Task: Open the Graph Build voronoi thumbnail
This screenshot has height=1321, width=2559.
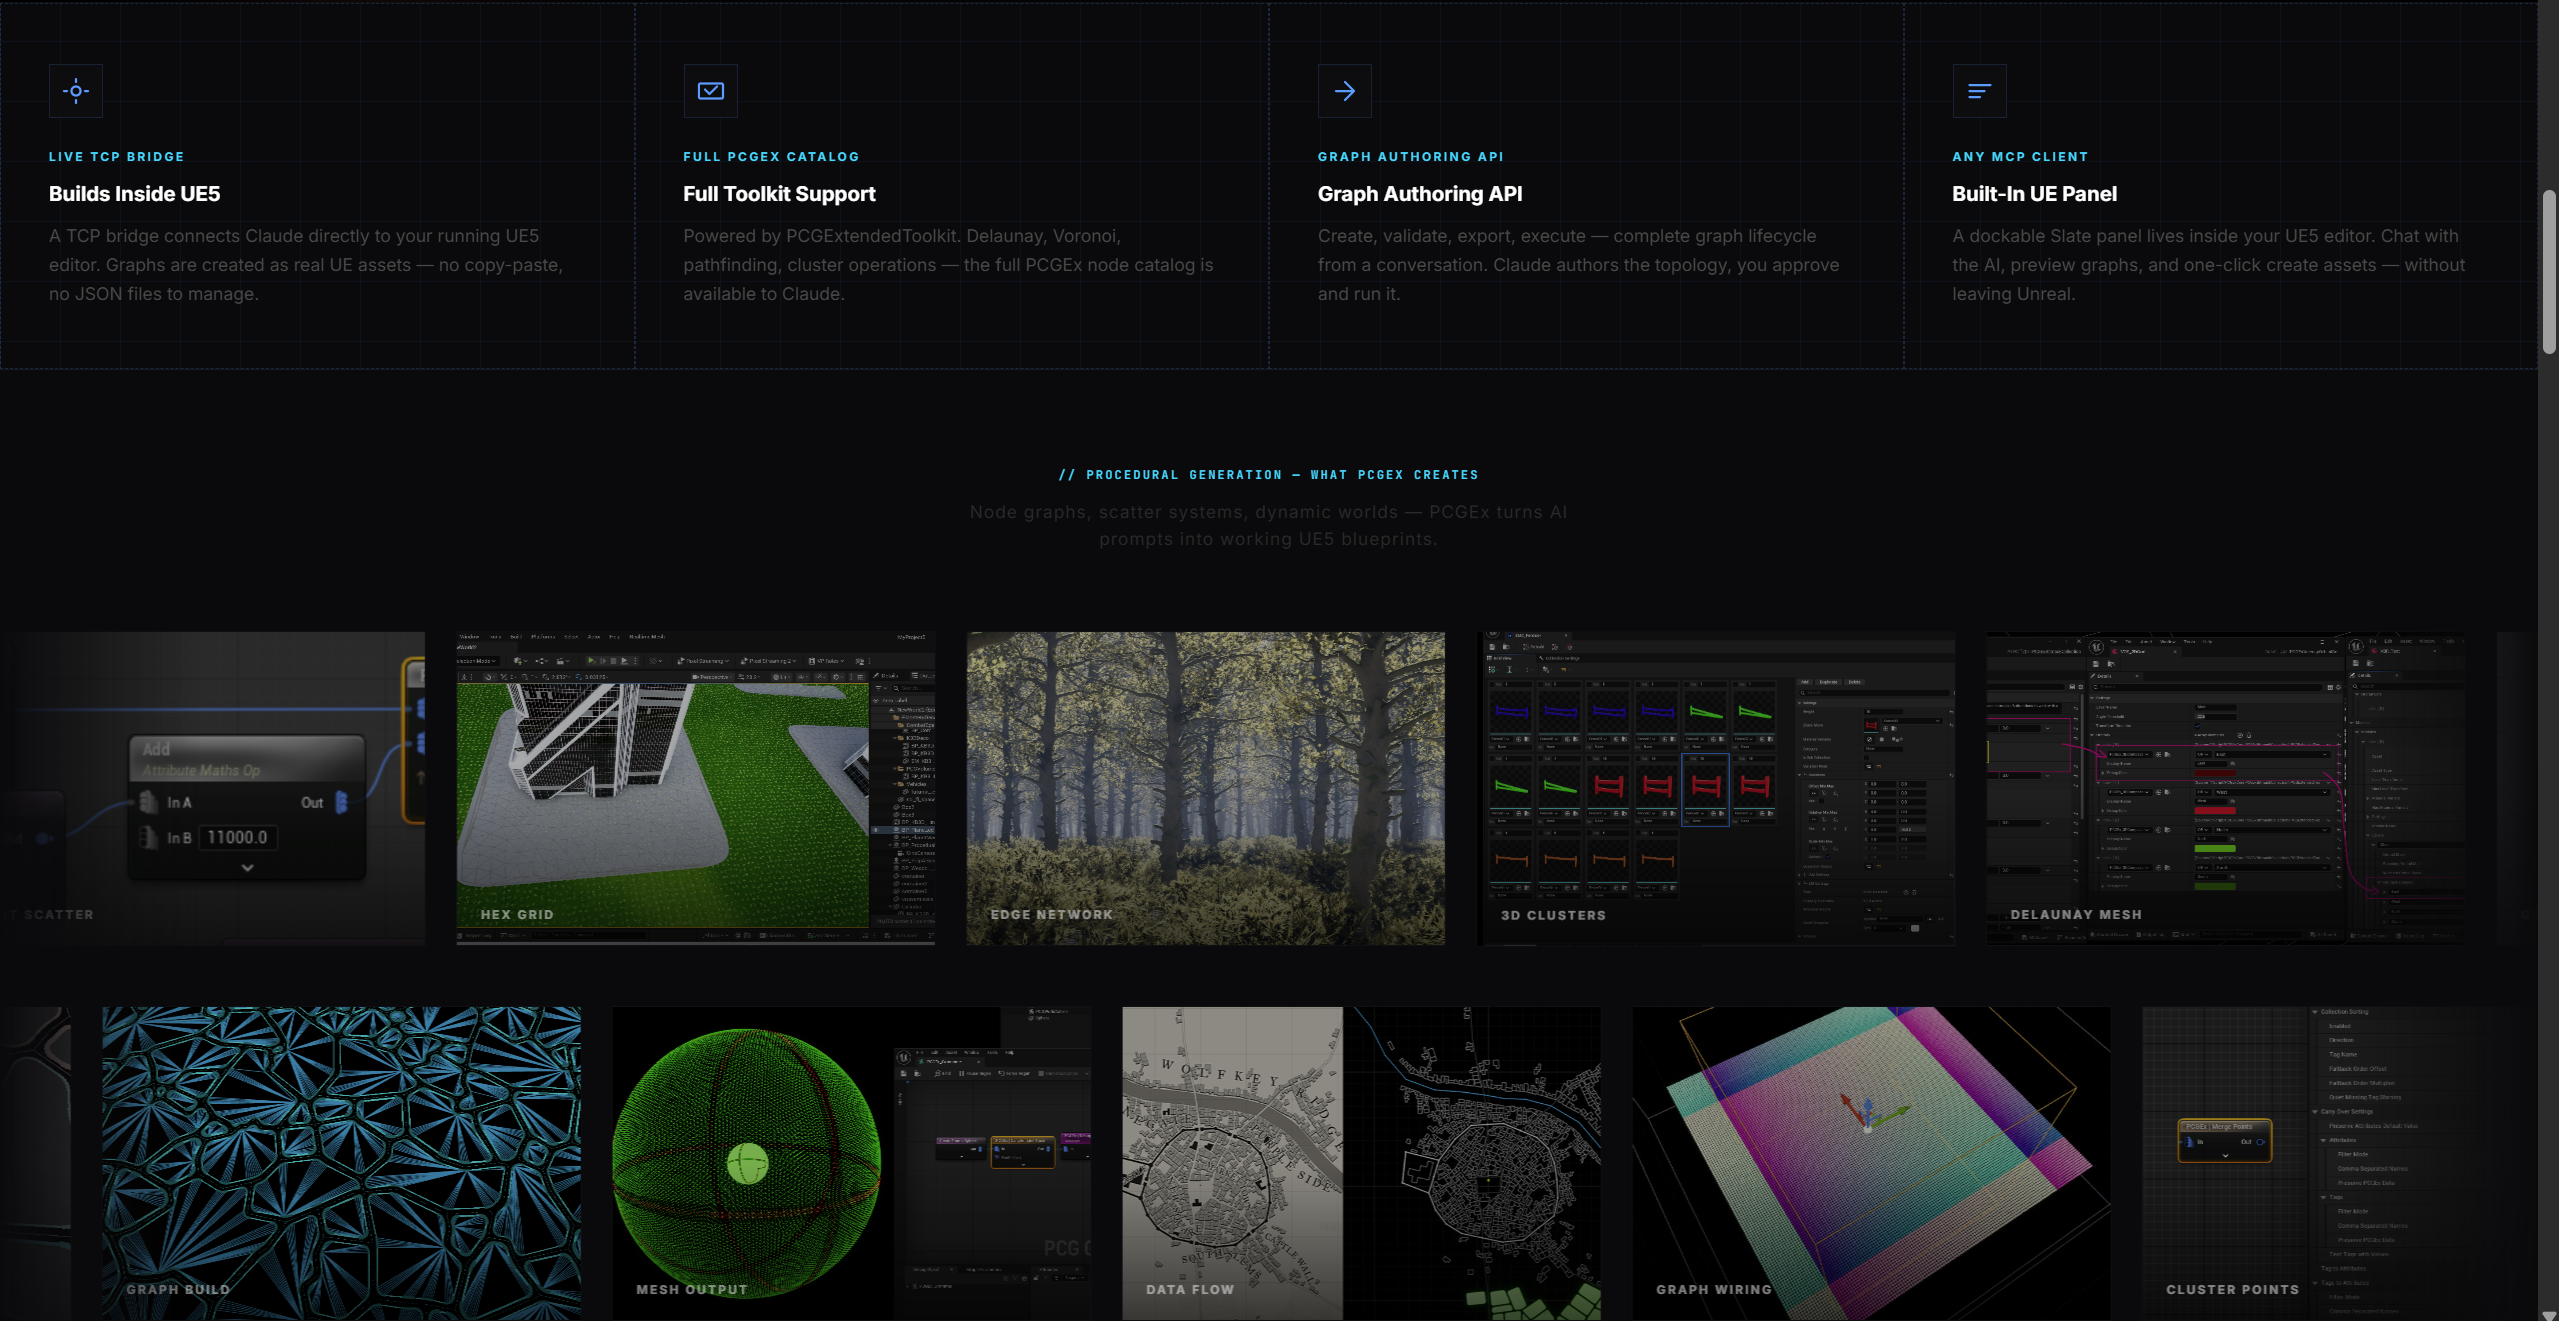Action: (341, 1162)
